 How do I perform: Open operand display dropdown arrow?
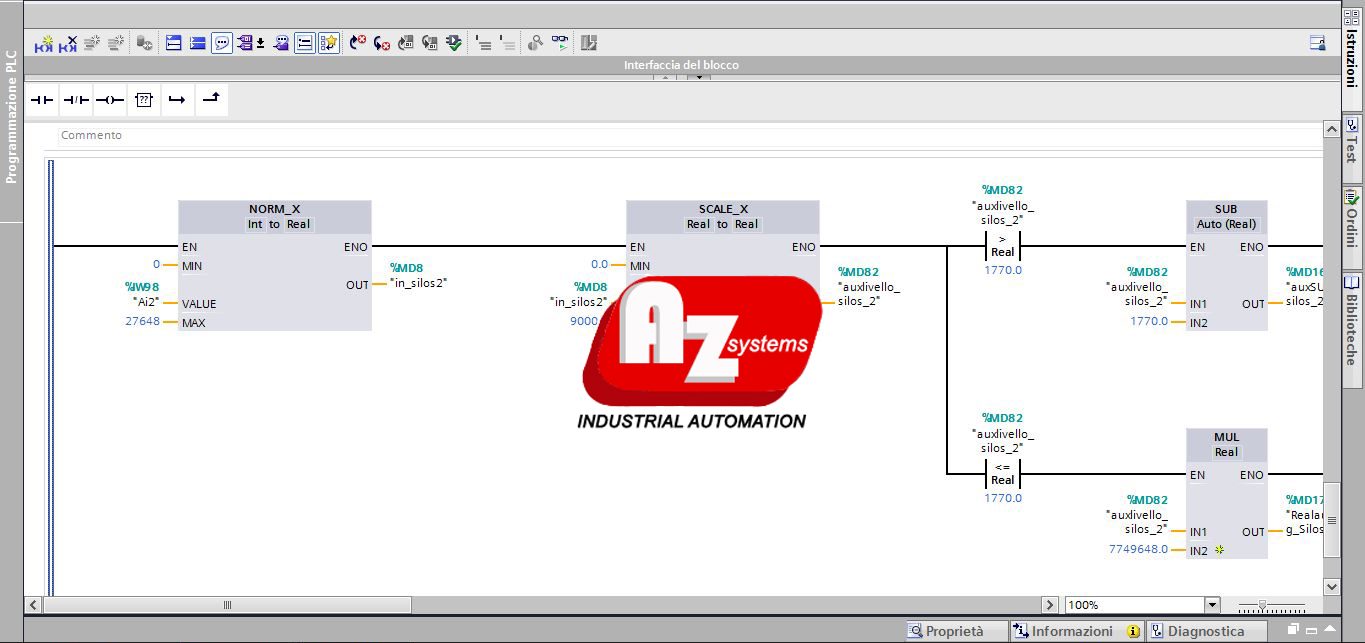(x=260, y=43)
